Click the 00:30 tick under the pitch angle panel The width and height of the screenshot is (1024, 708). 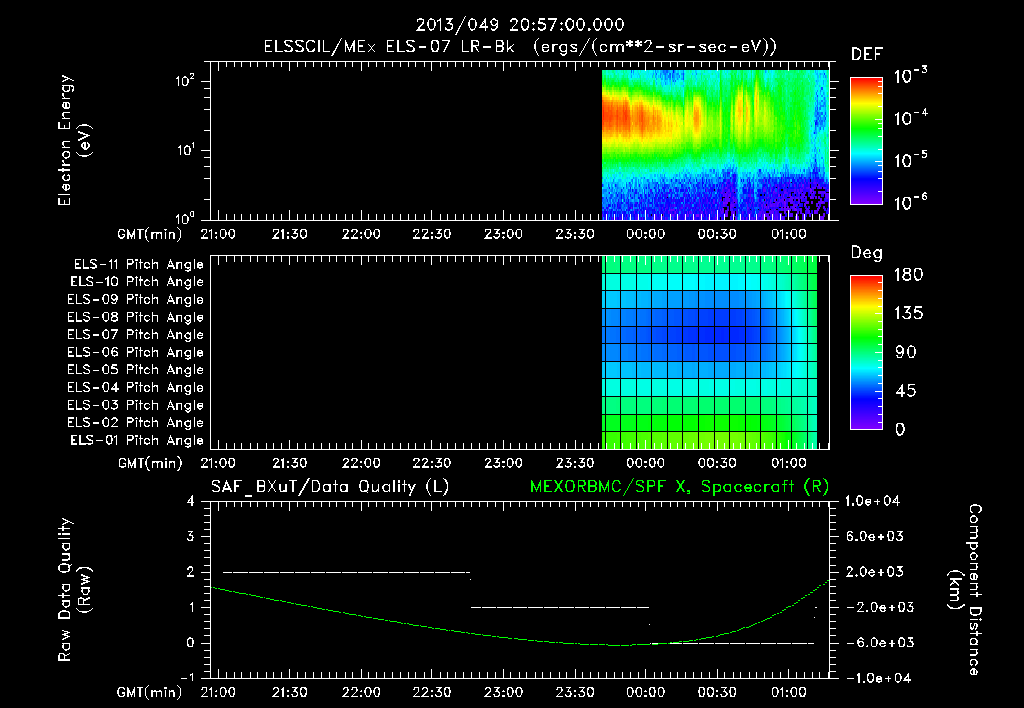(716, 464)
